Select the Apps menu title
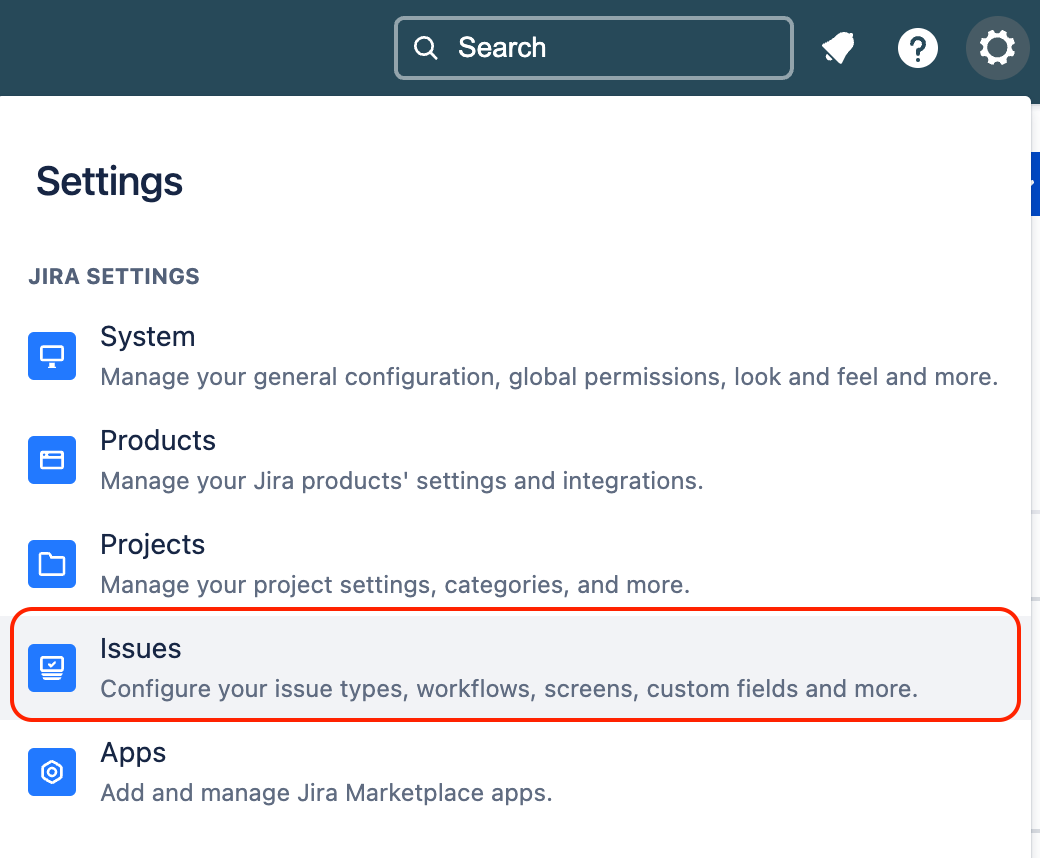1040x858 pixels. point(132,753)
